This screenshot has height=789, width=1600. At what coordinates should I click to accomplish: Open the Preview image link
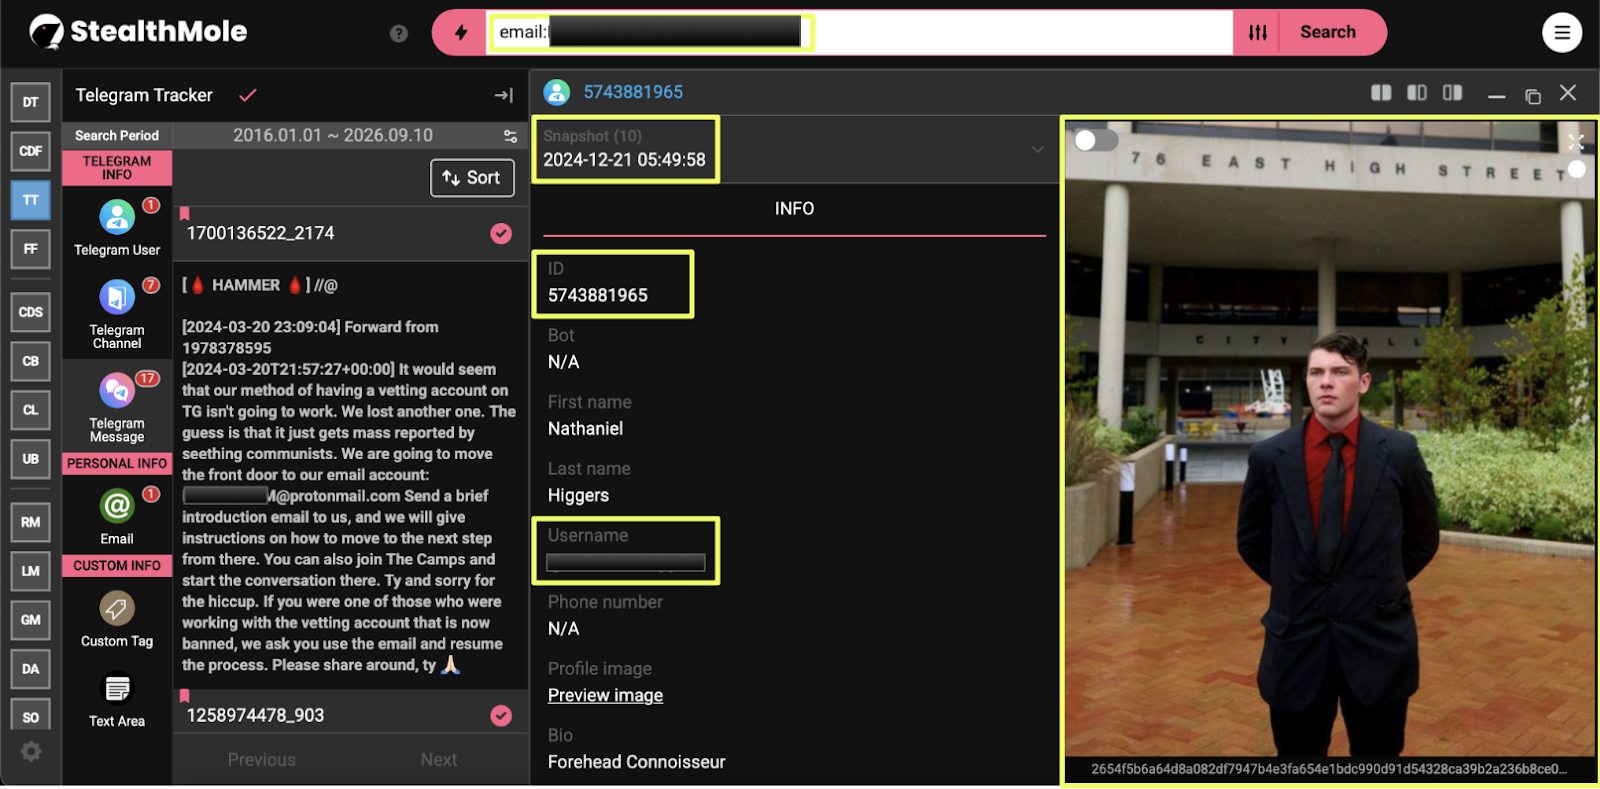[x=605, y=695]
